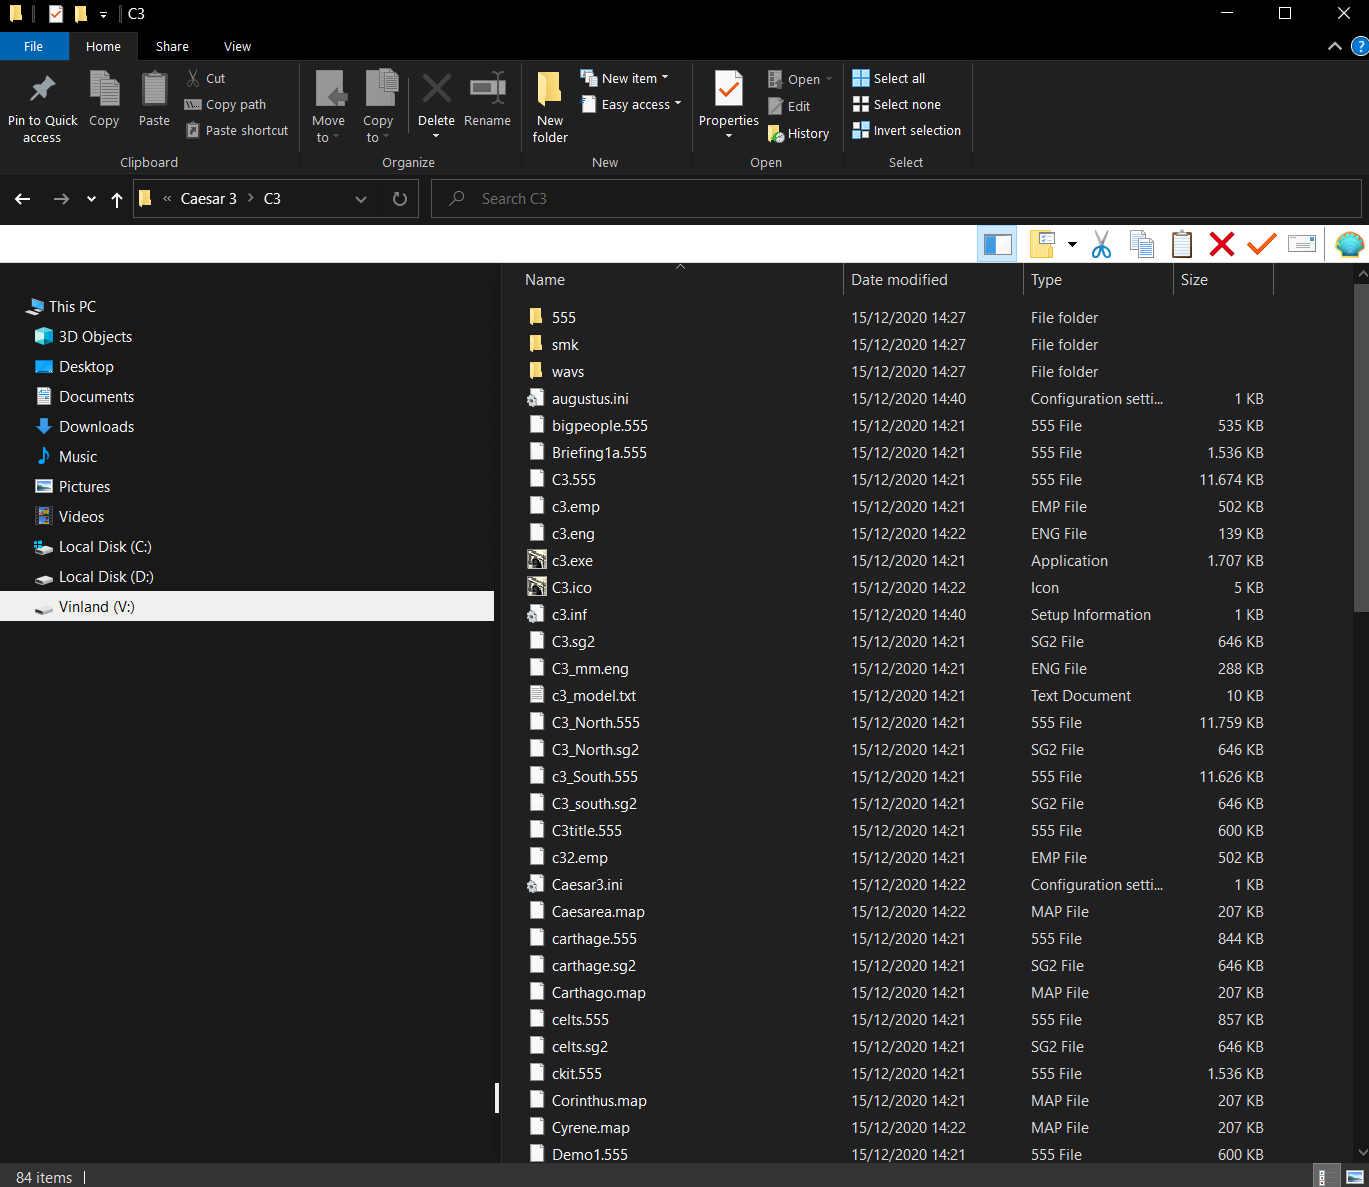Switch to Large icons view in status bar

click(x=1355, y=1177)
